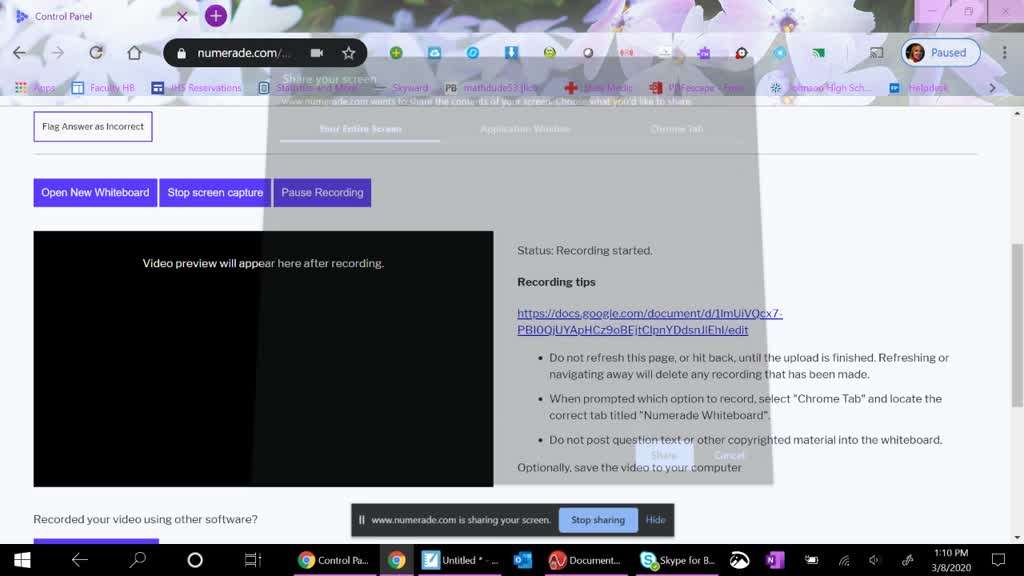Open the Windows notification center icon
Viewport: 1024px width, 576px height.
997,560
